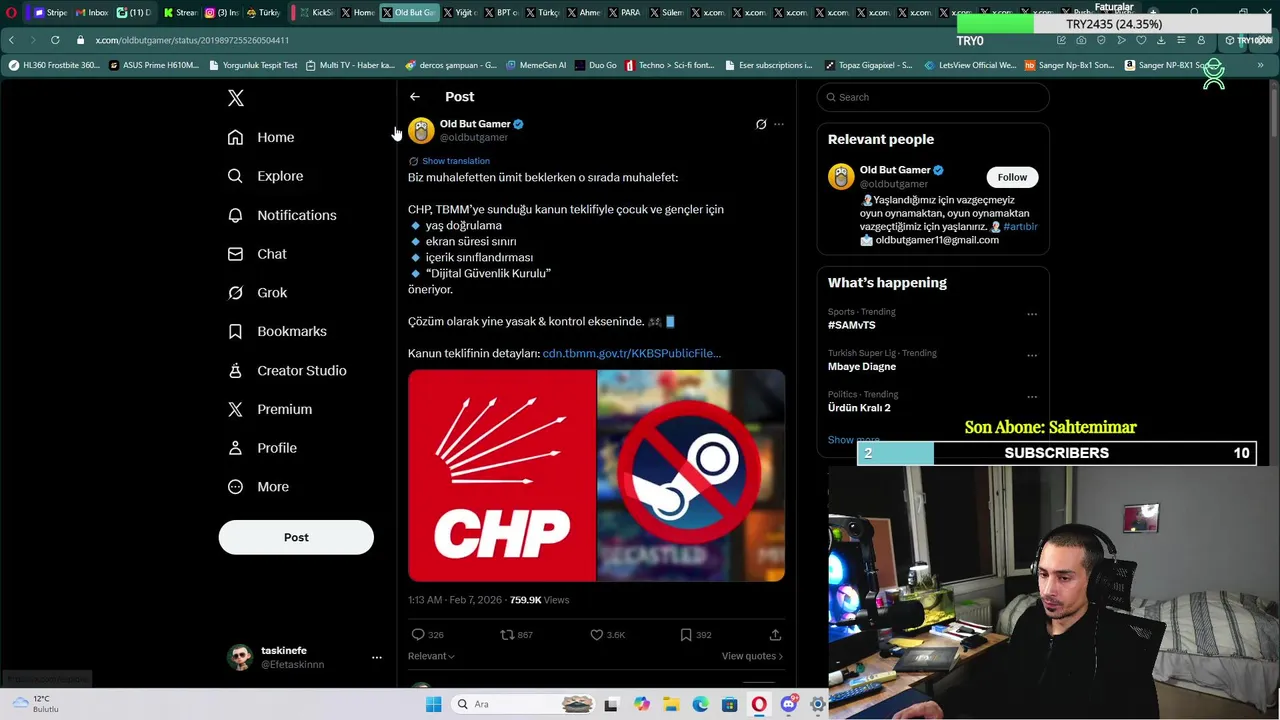The height and width of the screenshot is (720, 1280).
Task: Open the cdn.tbmm.gov.tr link
Action: (x=632, y=353)
